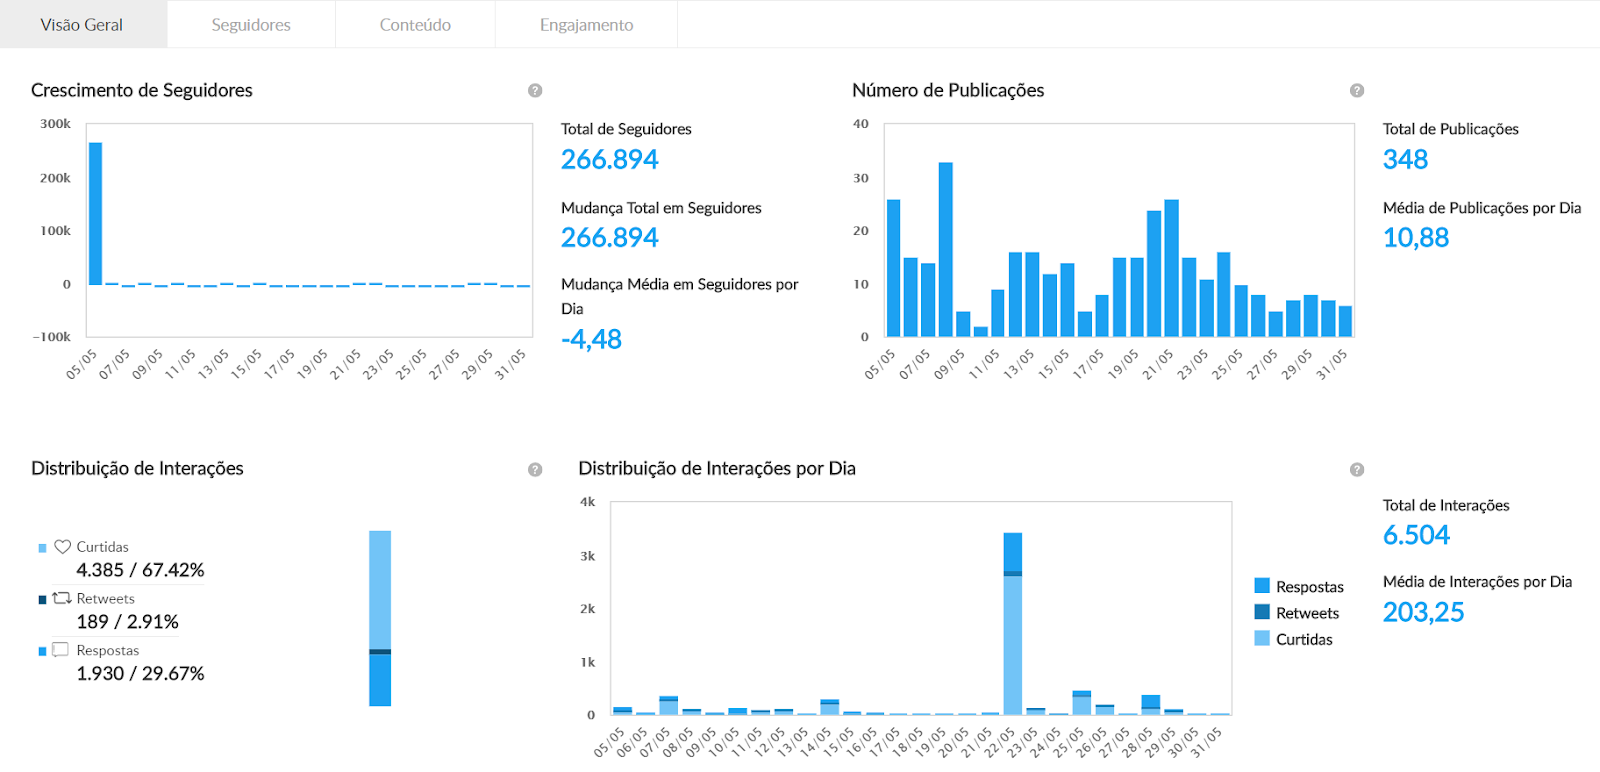
Task: Click the Retweets arrows icon
Action: 62,599
